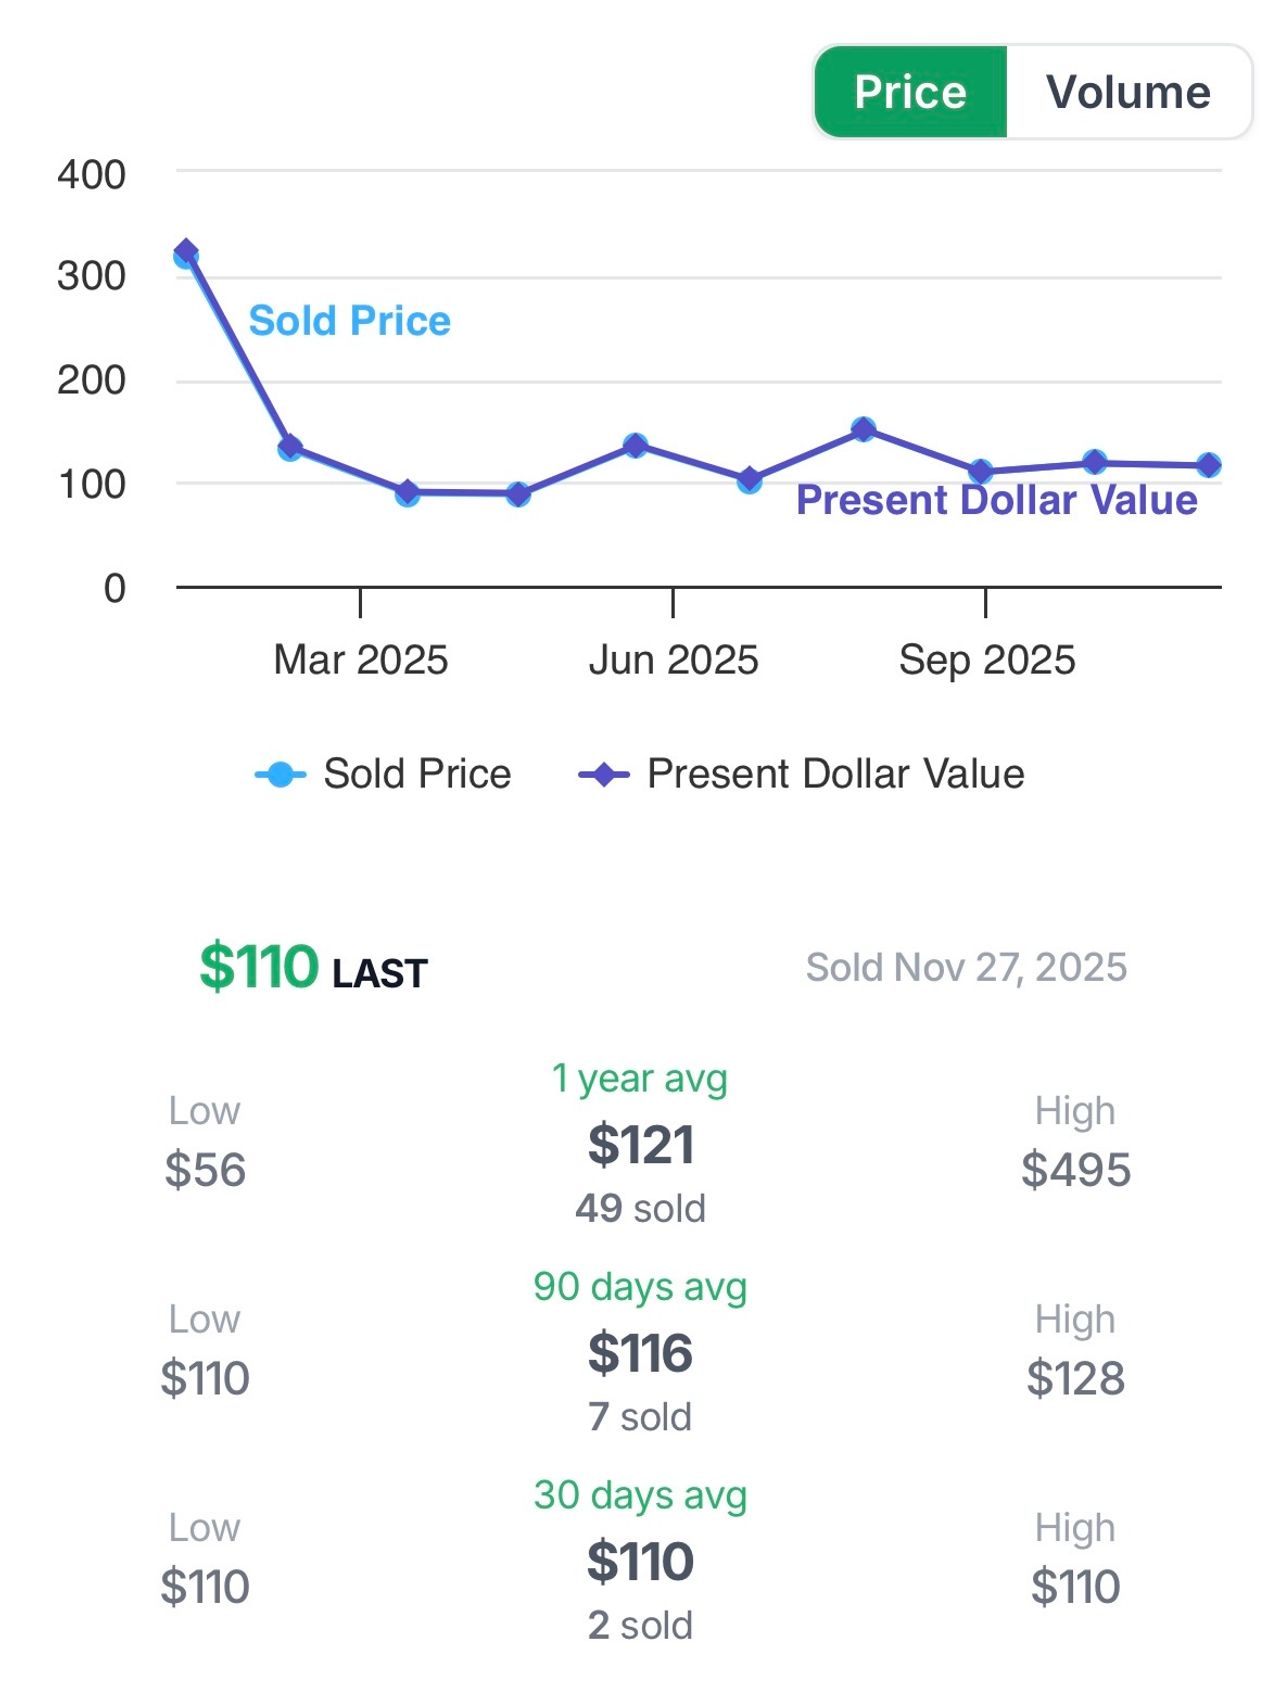Toggle Present Dollar Value legend entry
Viewport: 1280px width, 1691px height.
(x=835, y=774)
